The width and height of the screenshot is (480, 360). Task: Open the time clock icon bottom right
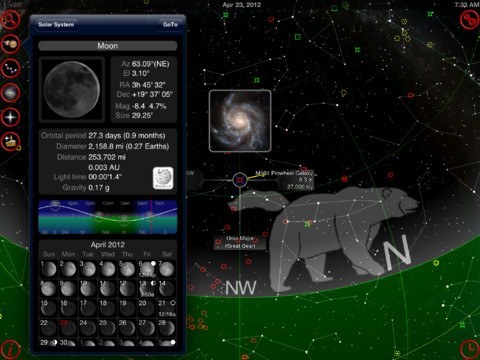(469, 349)
